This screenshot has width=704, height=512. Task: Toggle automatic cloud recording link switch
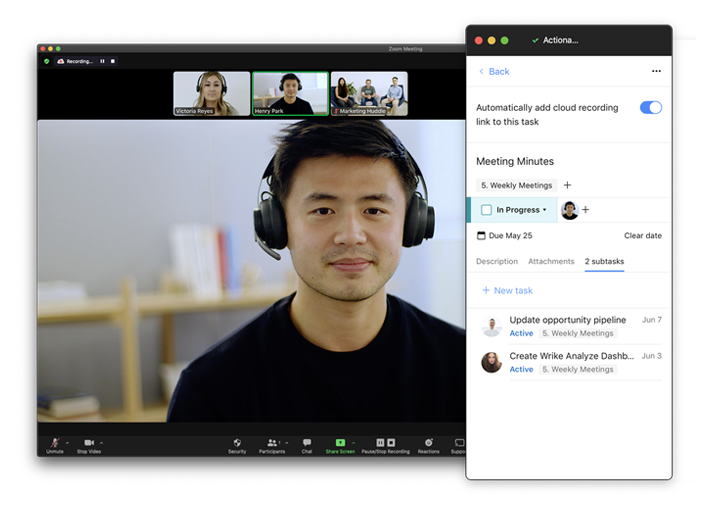[x=651, y=108]
